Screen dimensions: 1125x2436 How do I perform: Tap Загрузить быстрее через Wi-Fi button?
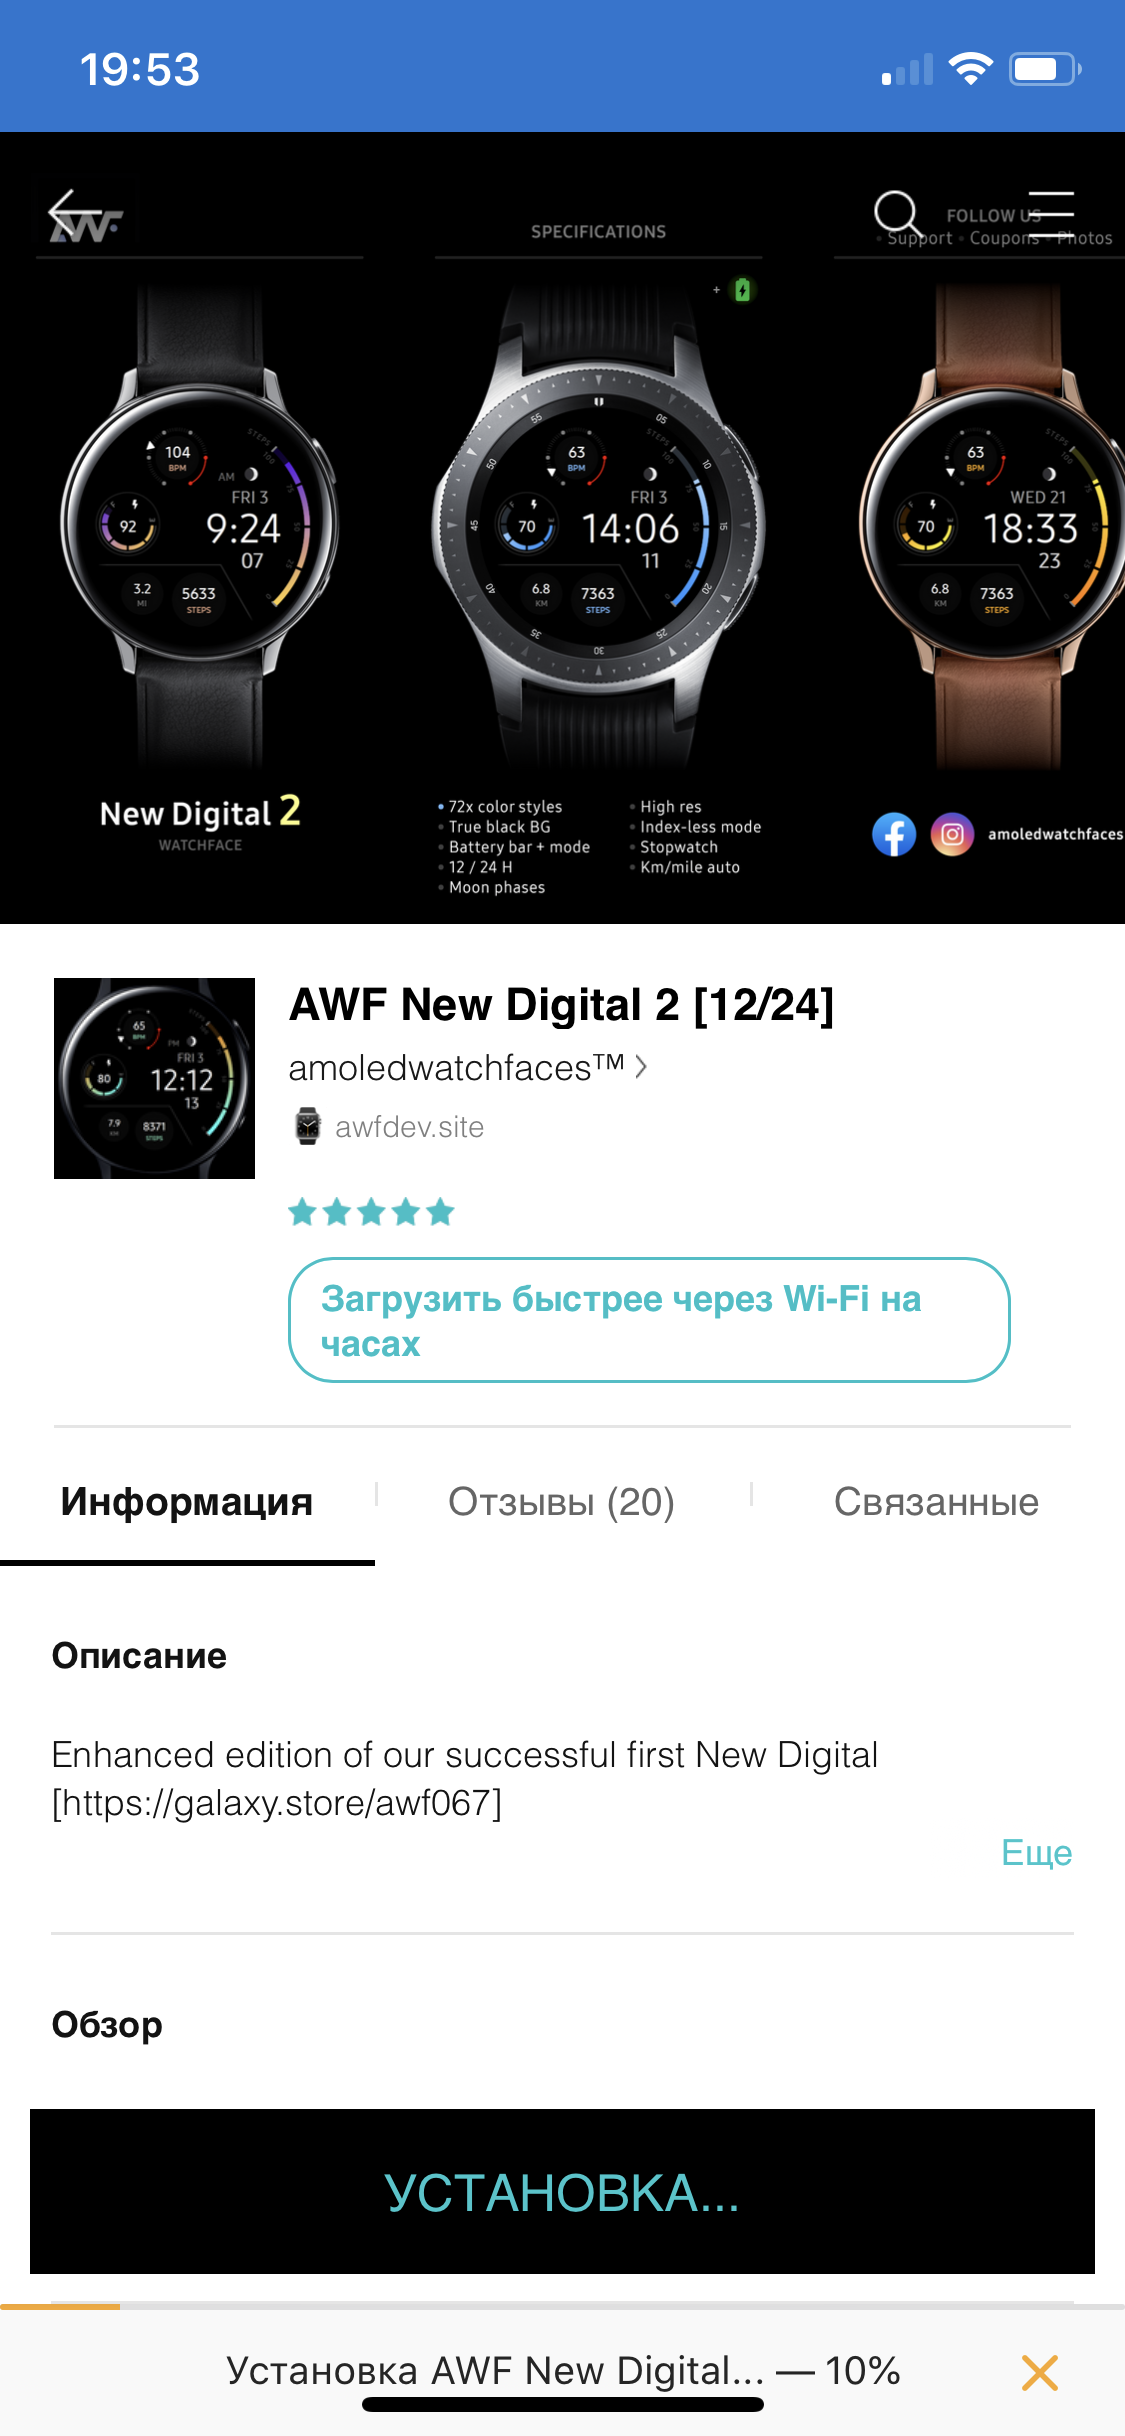click(649, 1320)
